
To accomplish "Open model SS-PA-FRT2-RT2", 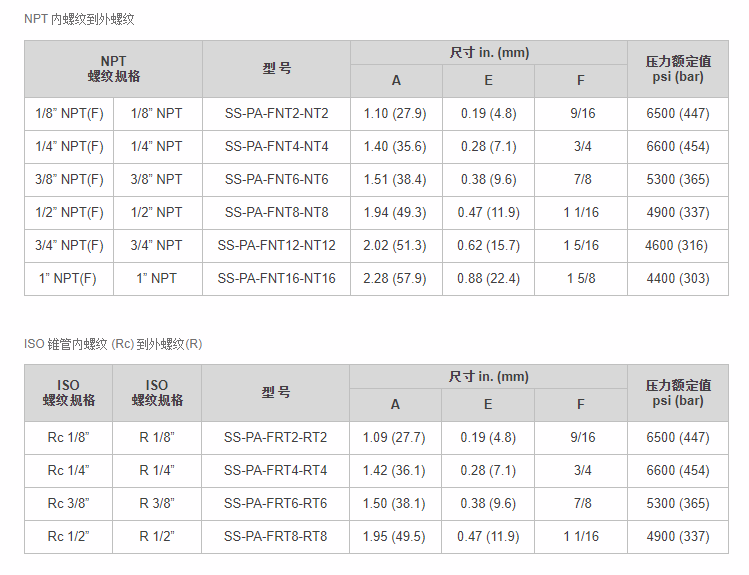I will (x=275, y=438).
